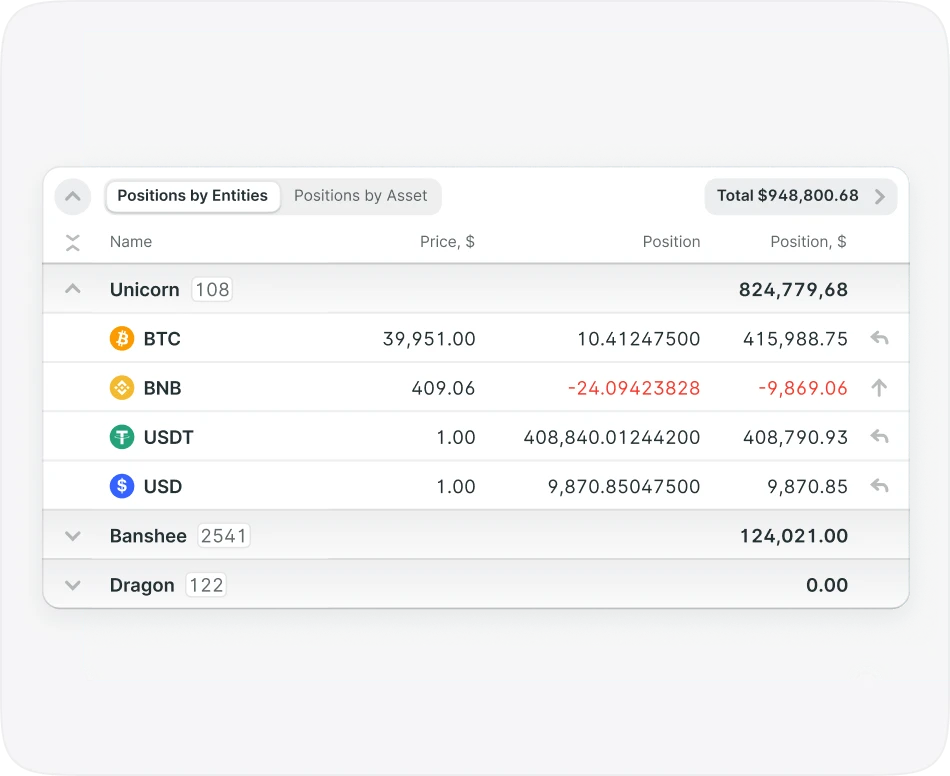Click the USD dollar coin icon
Image resolution: width=950 pixels, height=776 pixels.
point(121,487)
